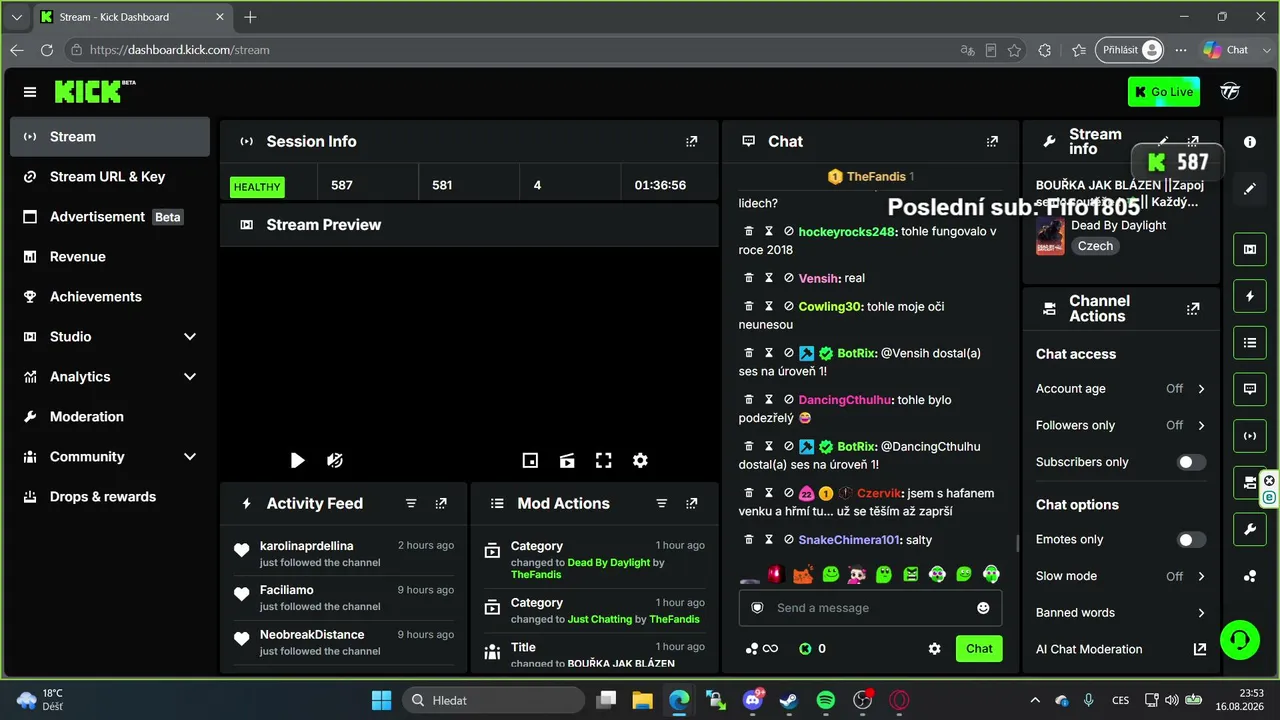Click the Send a message field
Viewport: 1280px width, 720px height.
coord(870,608)
